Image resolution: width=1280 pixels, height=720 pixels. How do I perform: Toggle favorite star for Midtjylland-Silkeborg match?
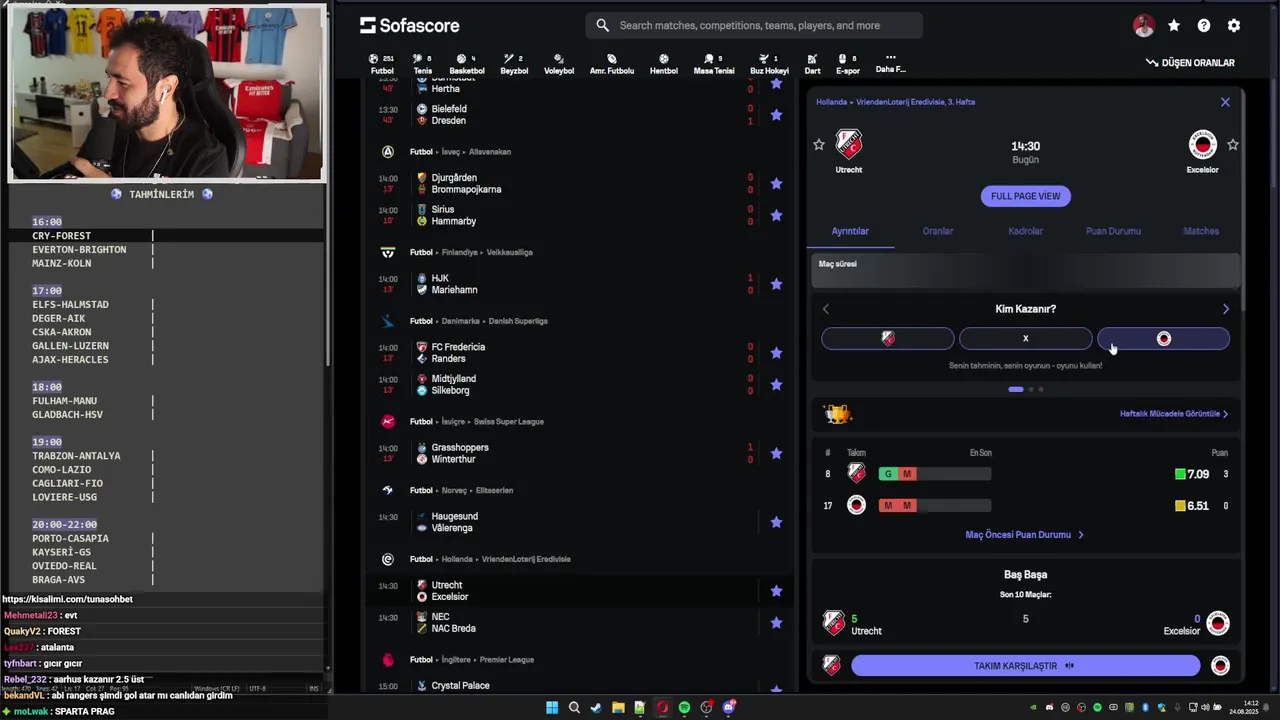tap(776, 385)
